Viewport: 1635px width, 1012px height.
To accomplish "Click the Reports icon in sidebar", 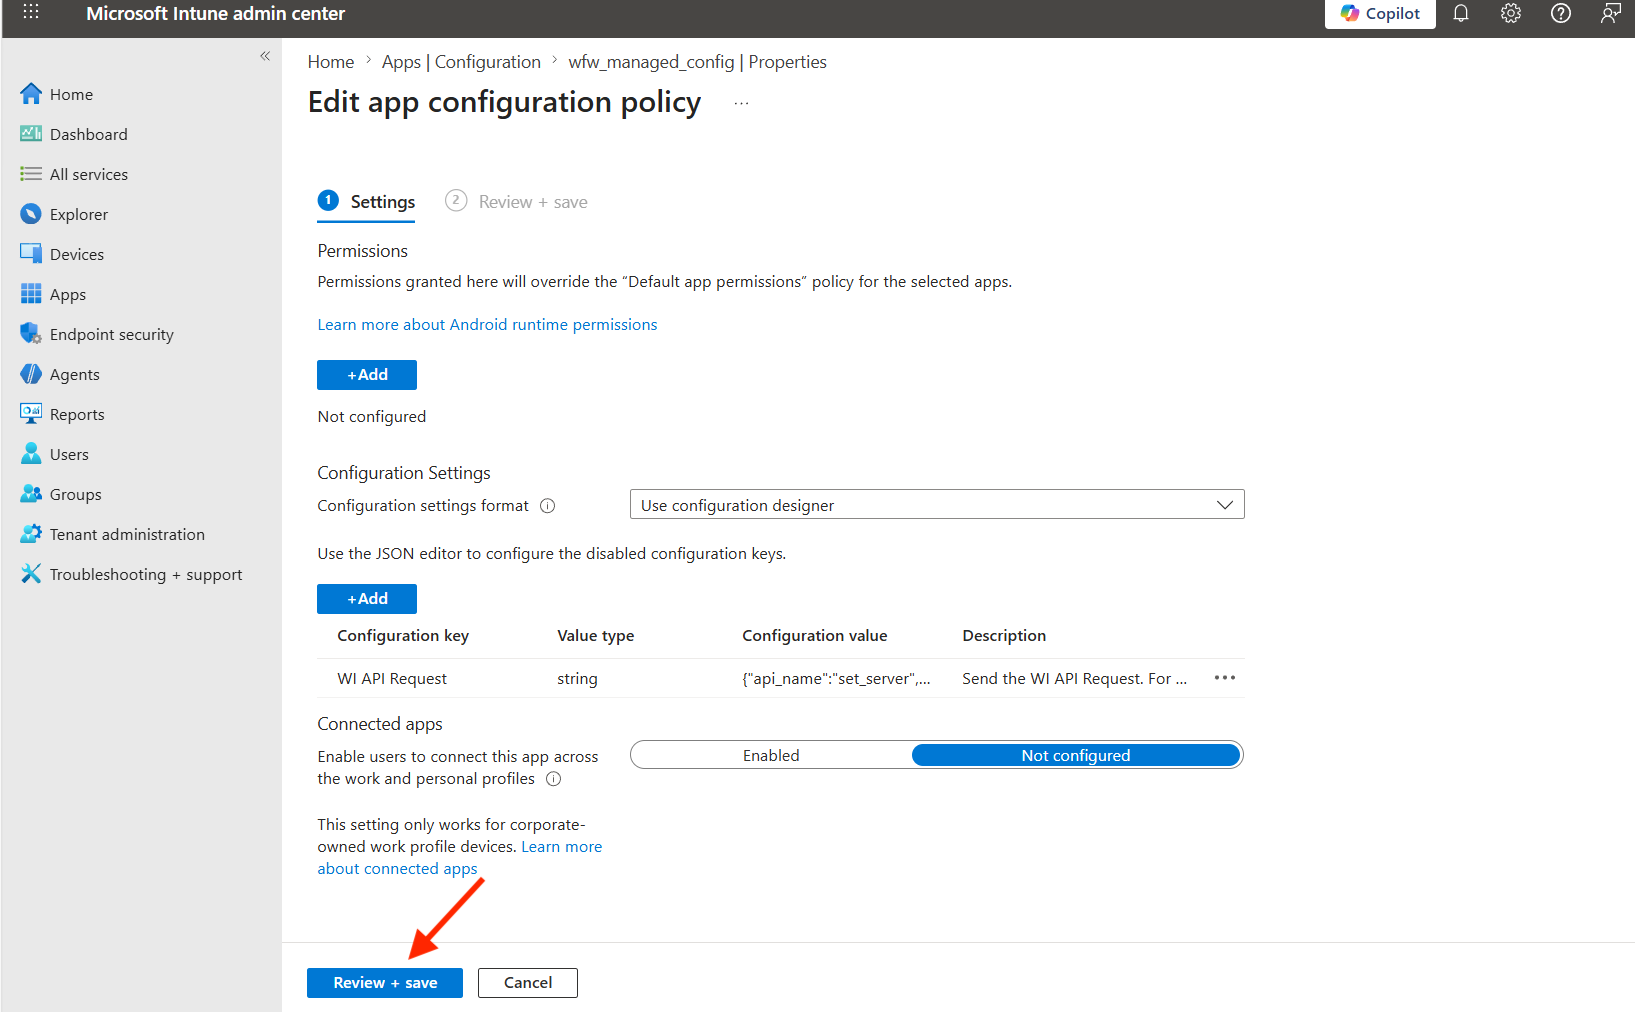I will 31,414.
